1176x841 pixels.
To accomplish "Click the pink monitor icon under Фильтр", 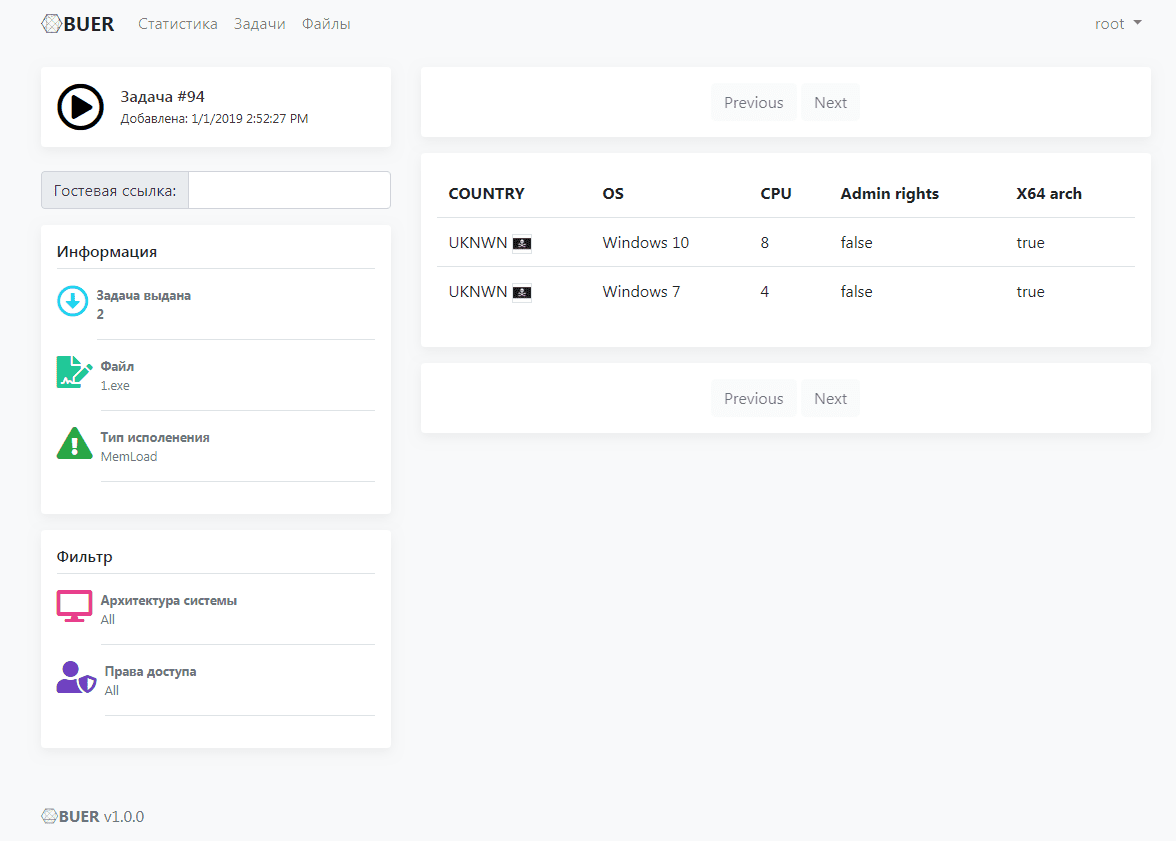I will [74, 606].
